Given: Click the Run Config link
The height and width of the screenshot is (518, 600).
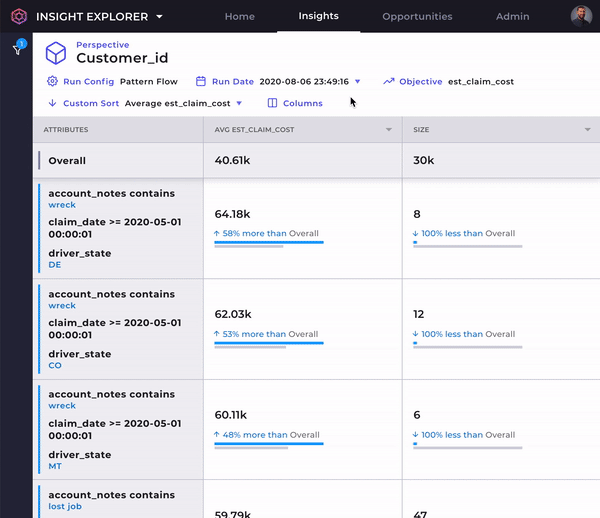Looking at the screenshot, I should [88, 81].
